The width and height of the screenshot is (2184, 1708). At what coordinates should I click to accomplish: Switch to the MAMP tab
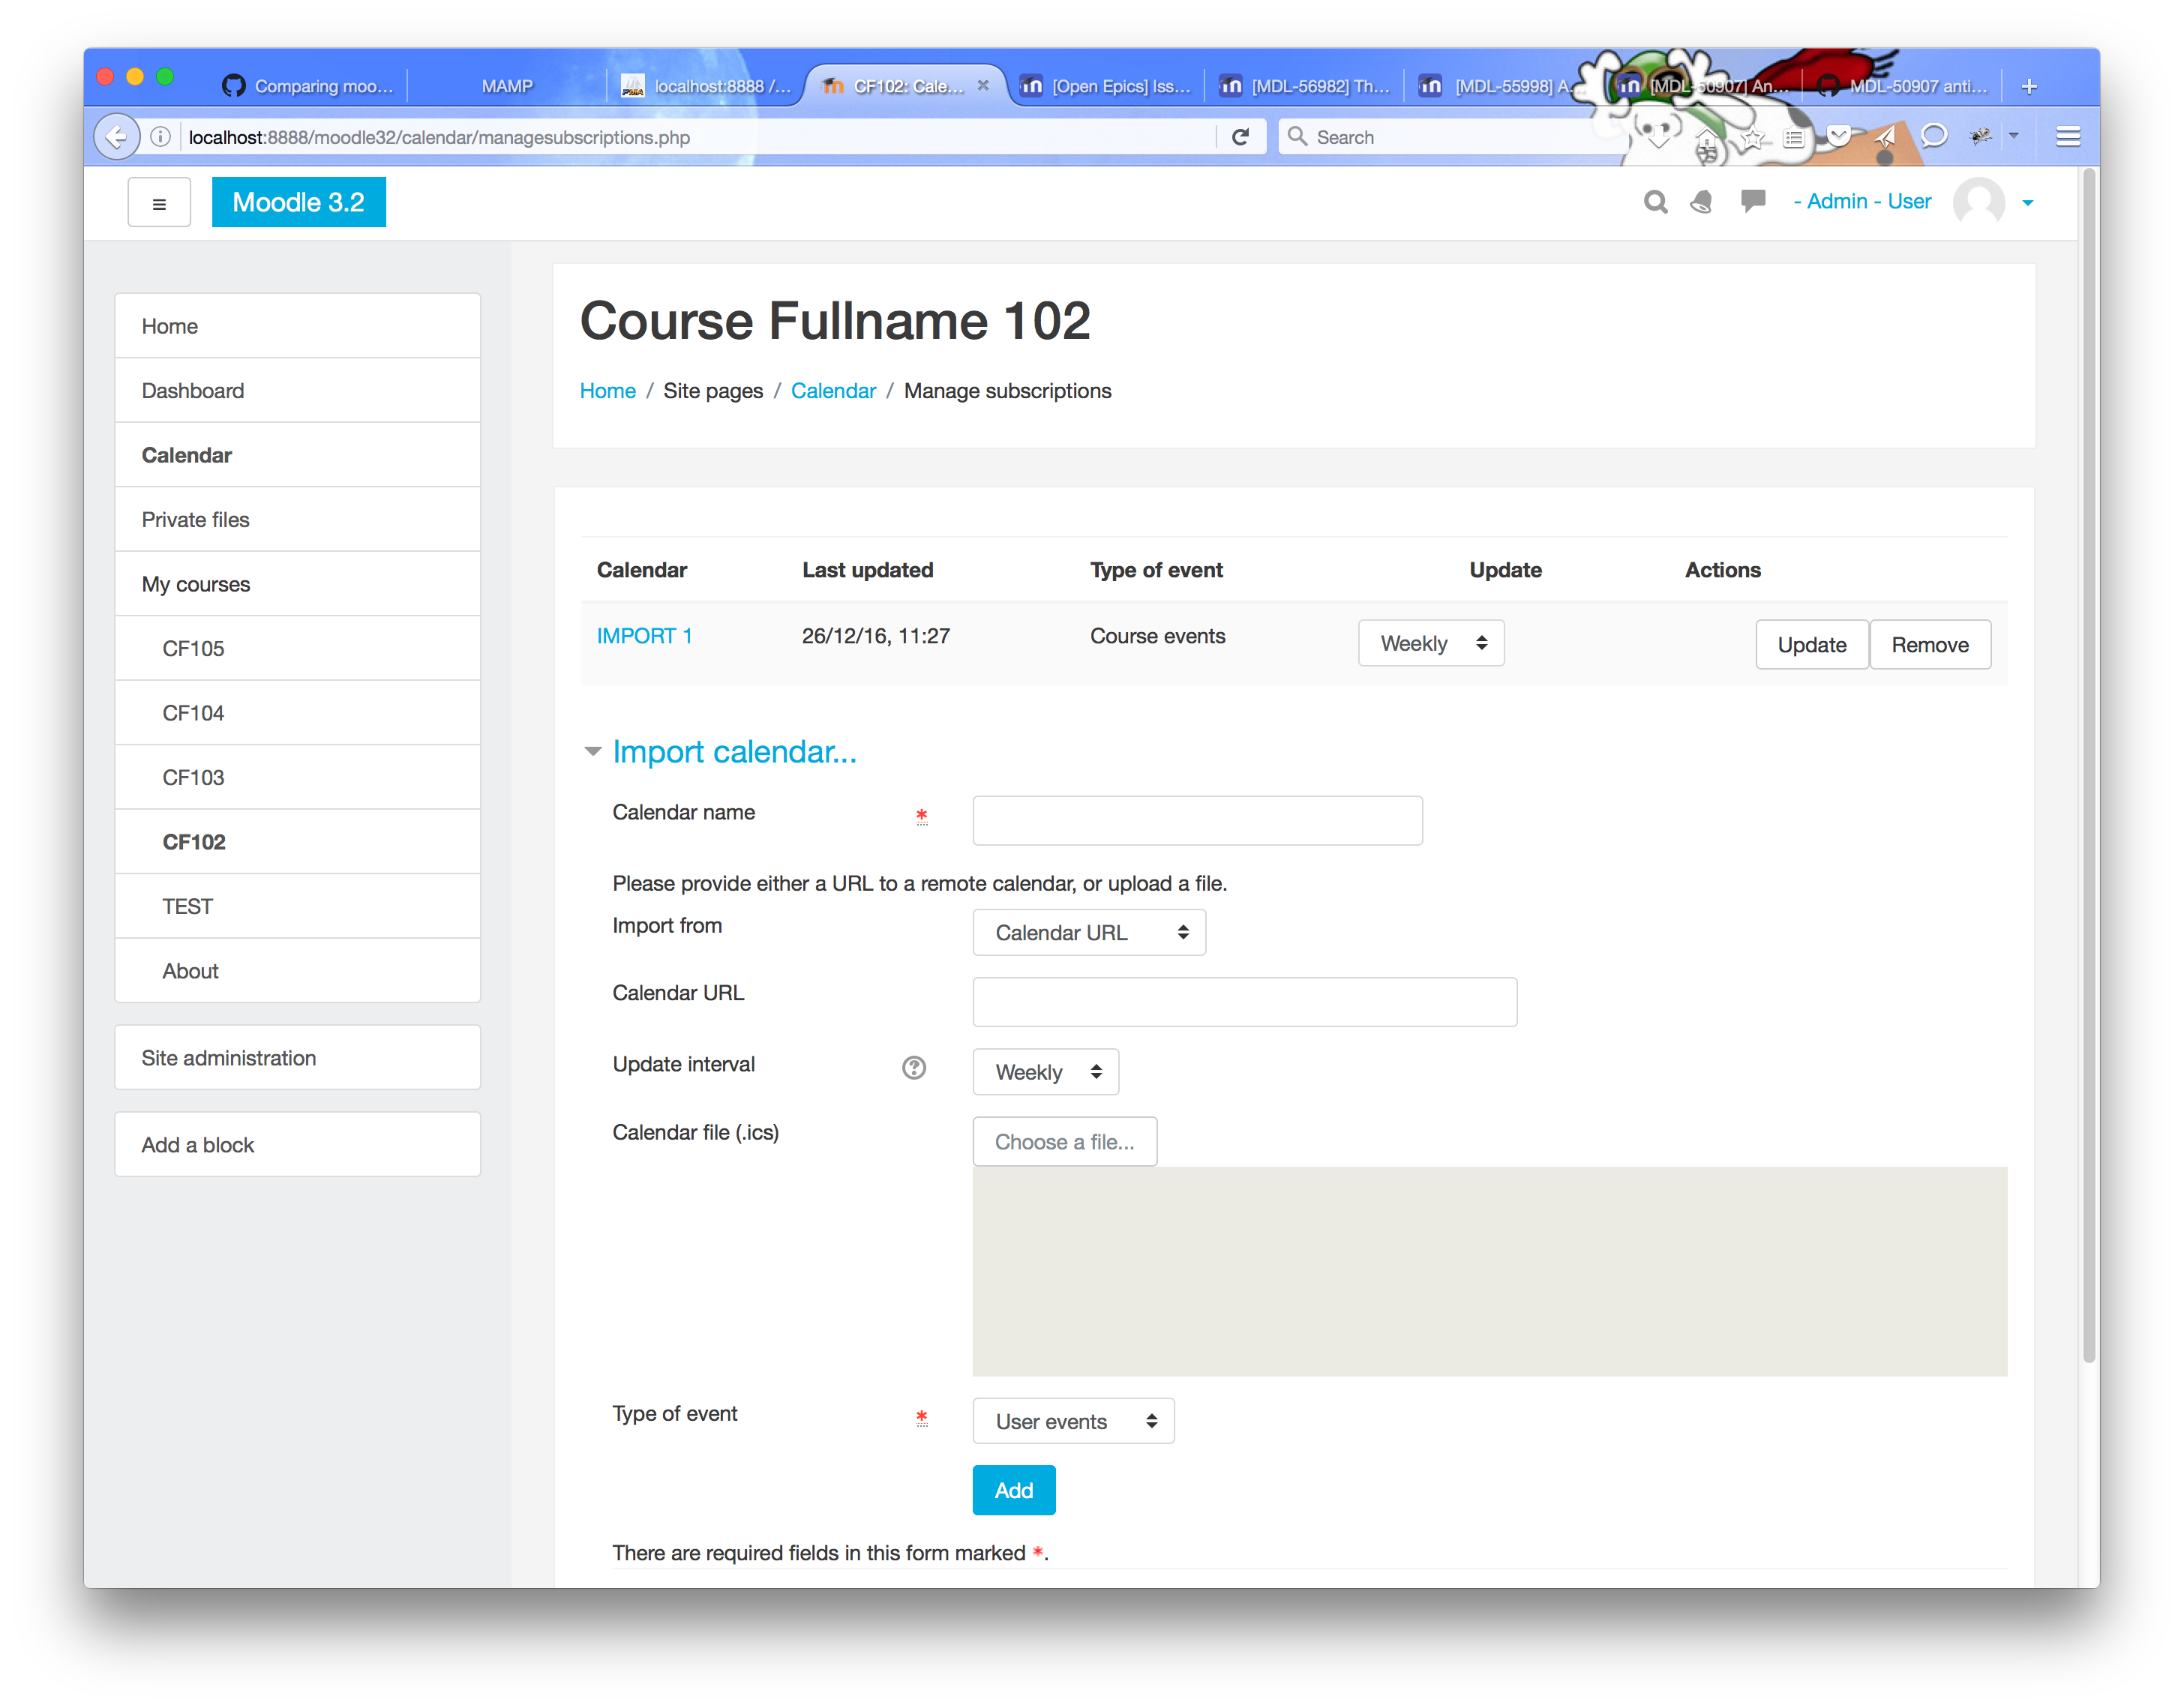tap(507, 86)
